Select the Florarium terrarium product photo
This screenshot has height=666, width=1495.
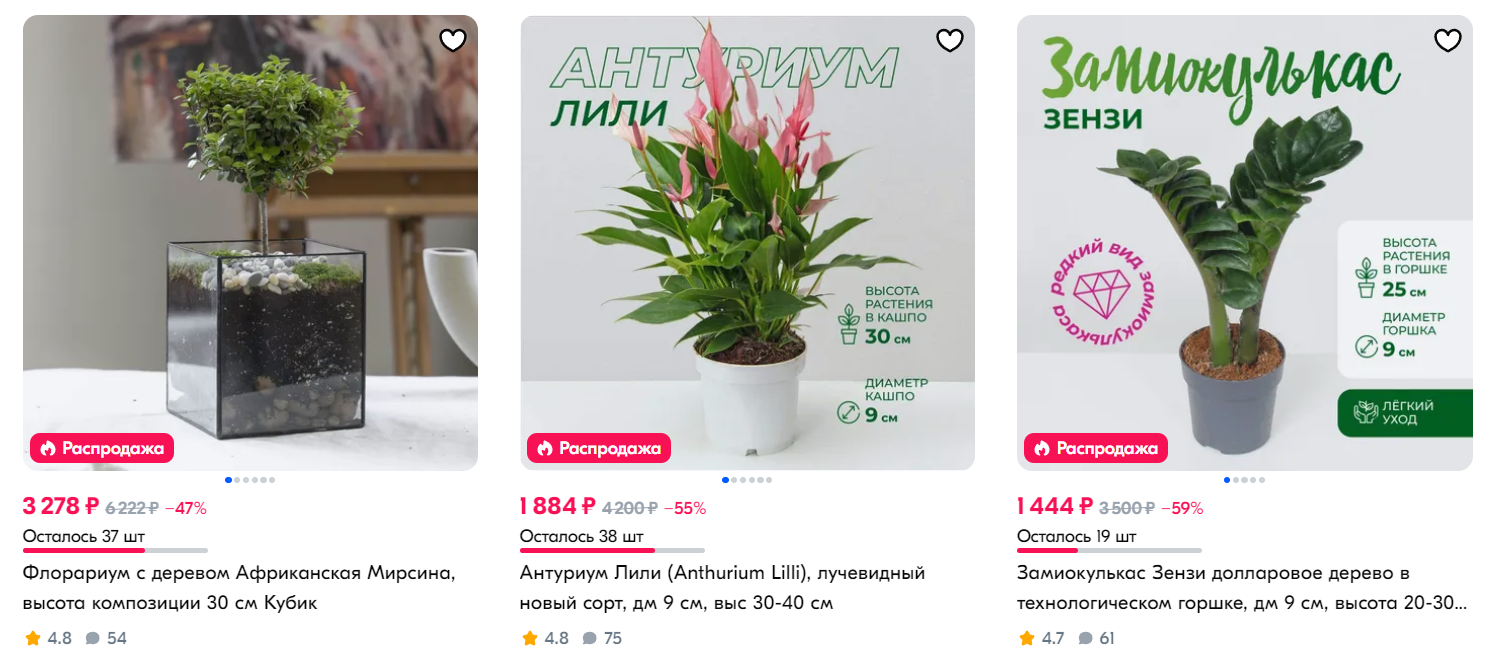pyautogui.click(x=250, y=243)
